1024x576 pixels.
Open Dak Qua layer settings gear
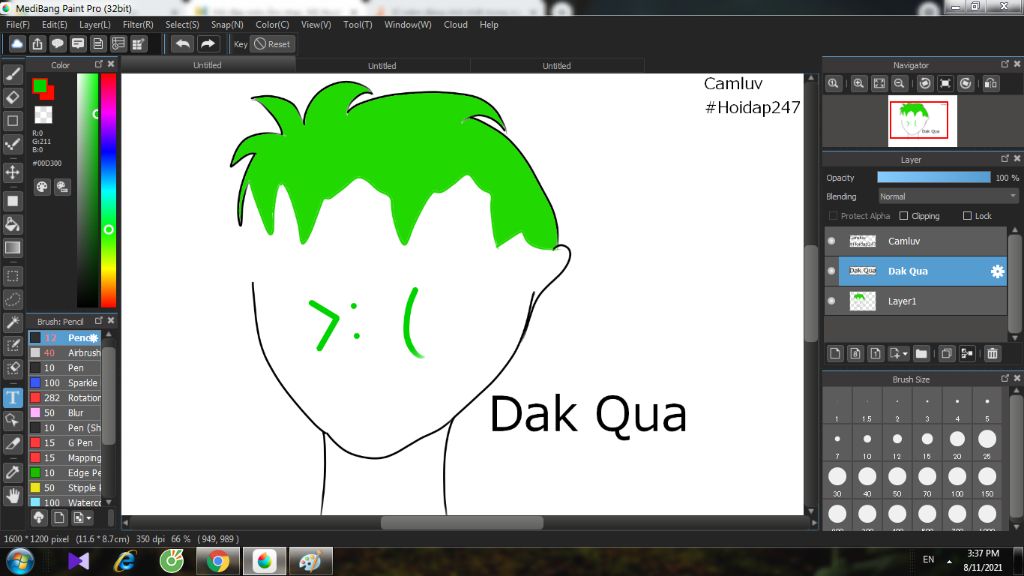[x=997, y=271]
